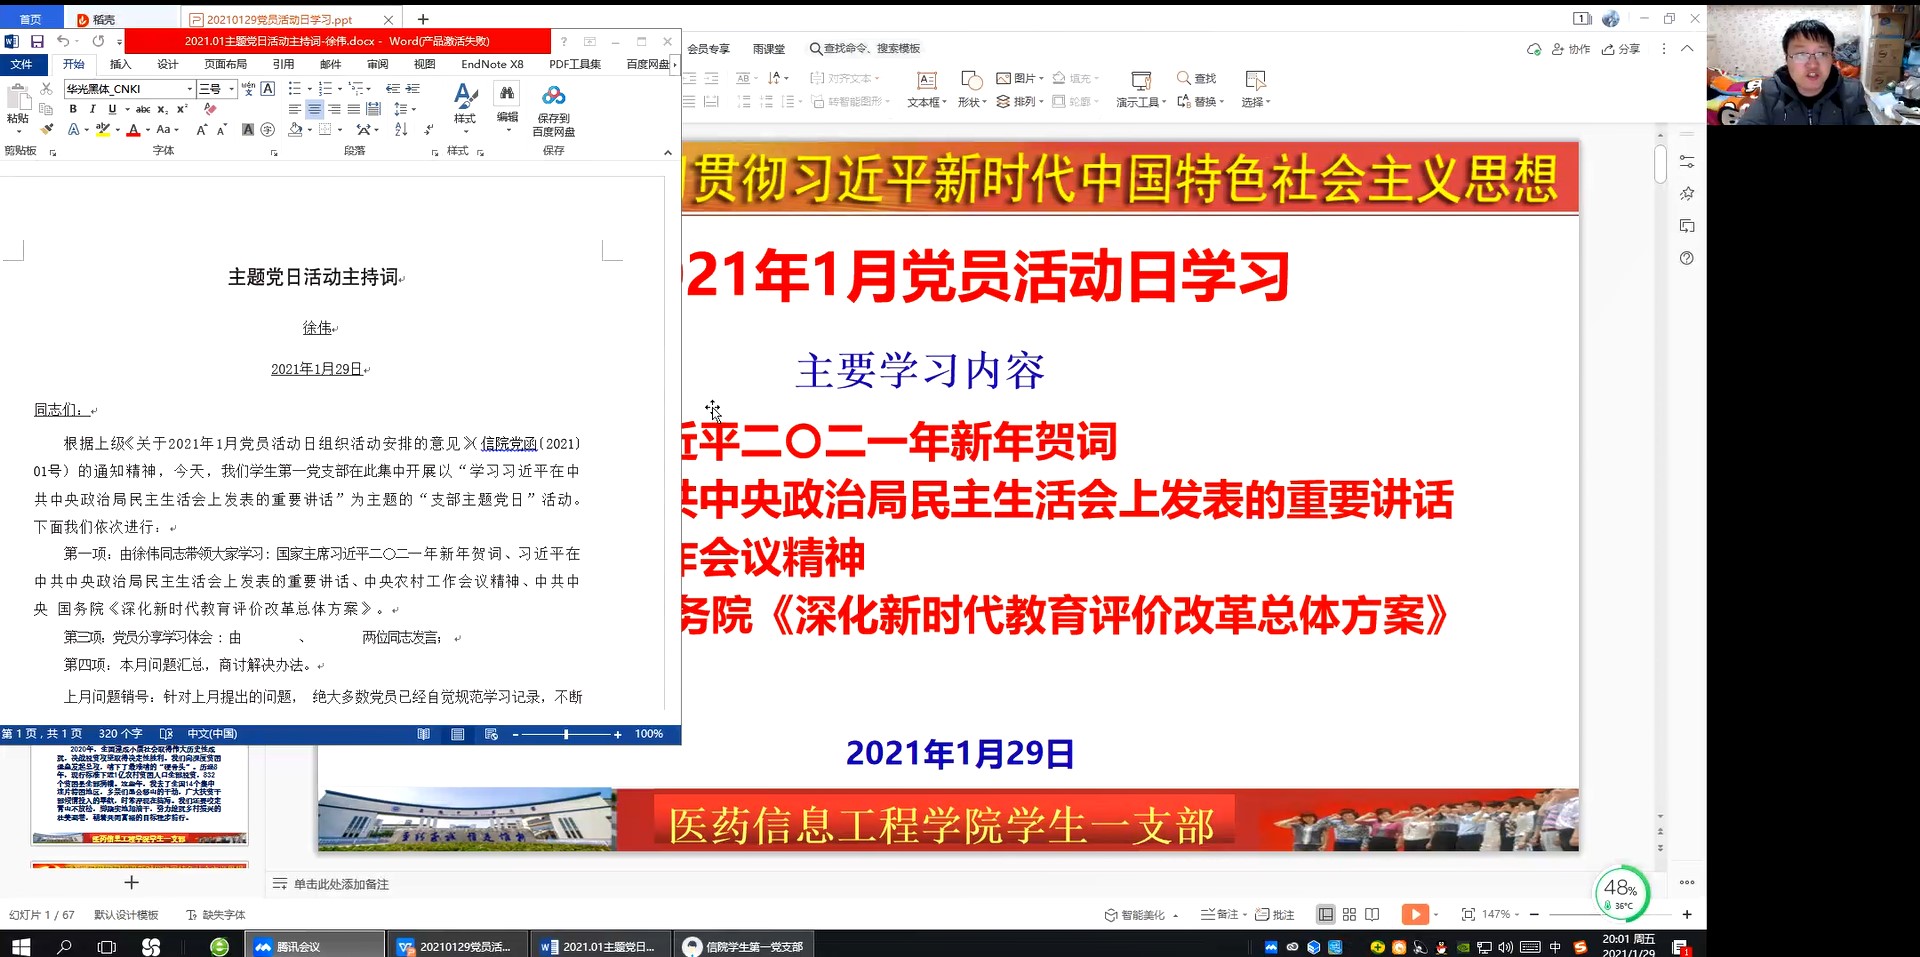
Task: Adjust the Word zoom slider
Action: click(566, 734)
